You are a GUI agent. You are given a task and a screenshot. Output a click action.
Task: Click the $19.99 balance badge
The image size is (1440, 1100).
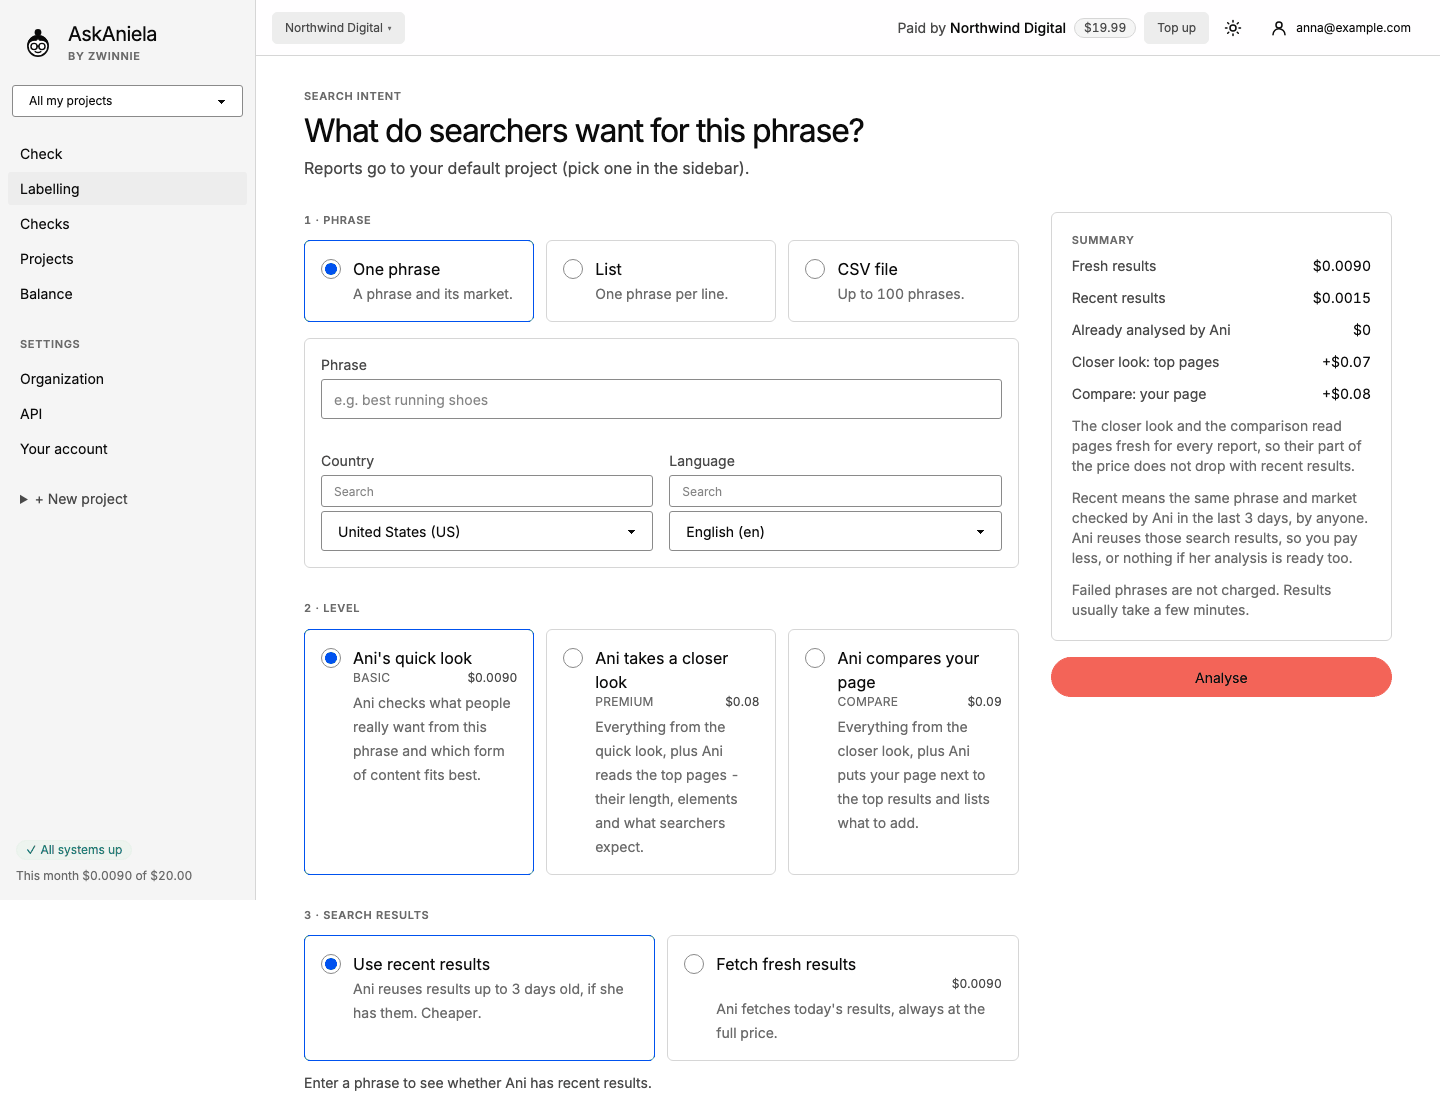tap(1105, 28)
